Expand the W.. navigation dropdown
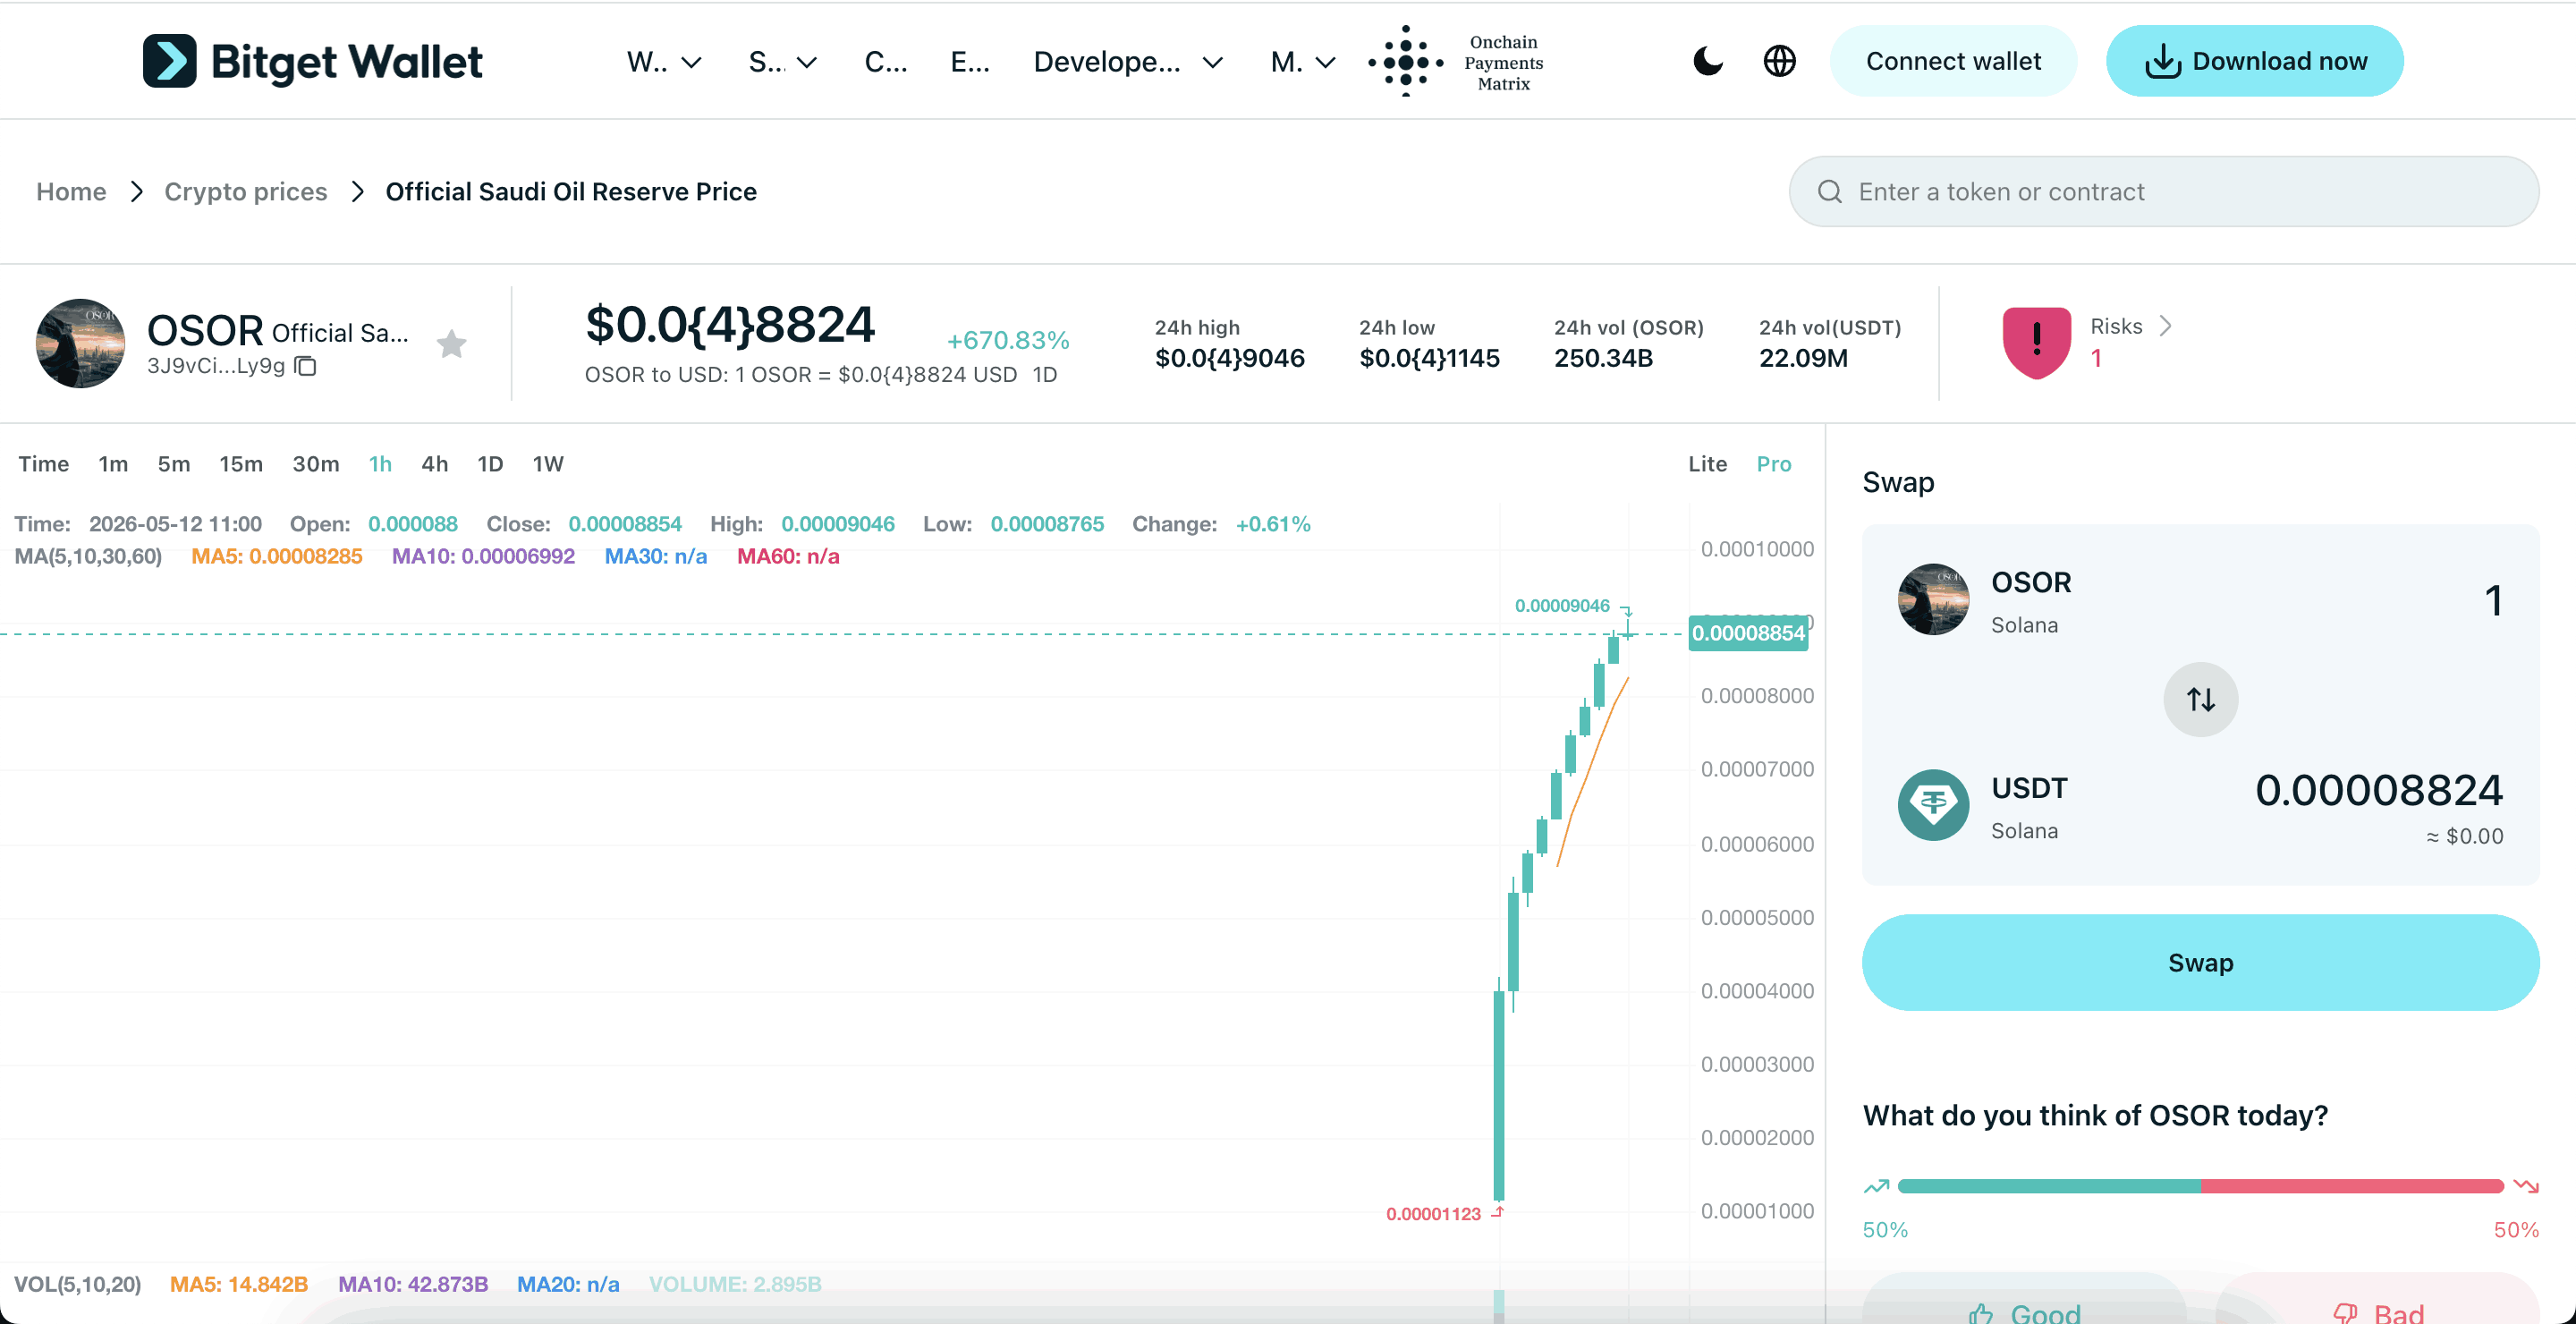Screen dimensions: 2576x1324 (664, 62)
